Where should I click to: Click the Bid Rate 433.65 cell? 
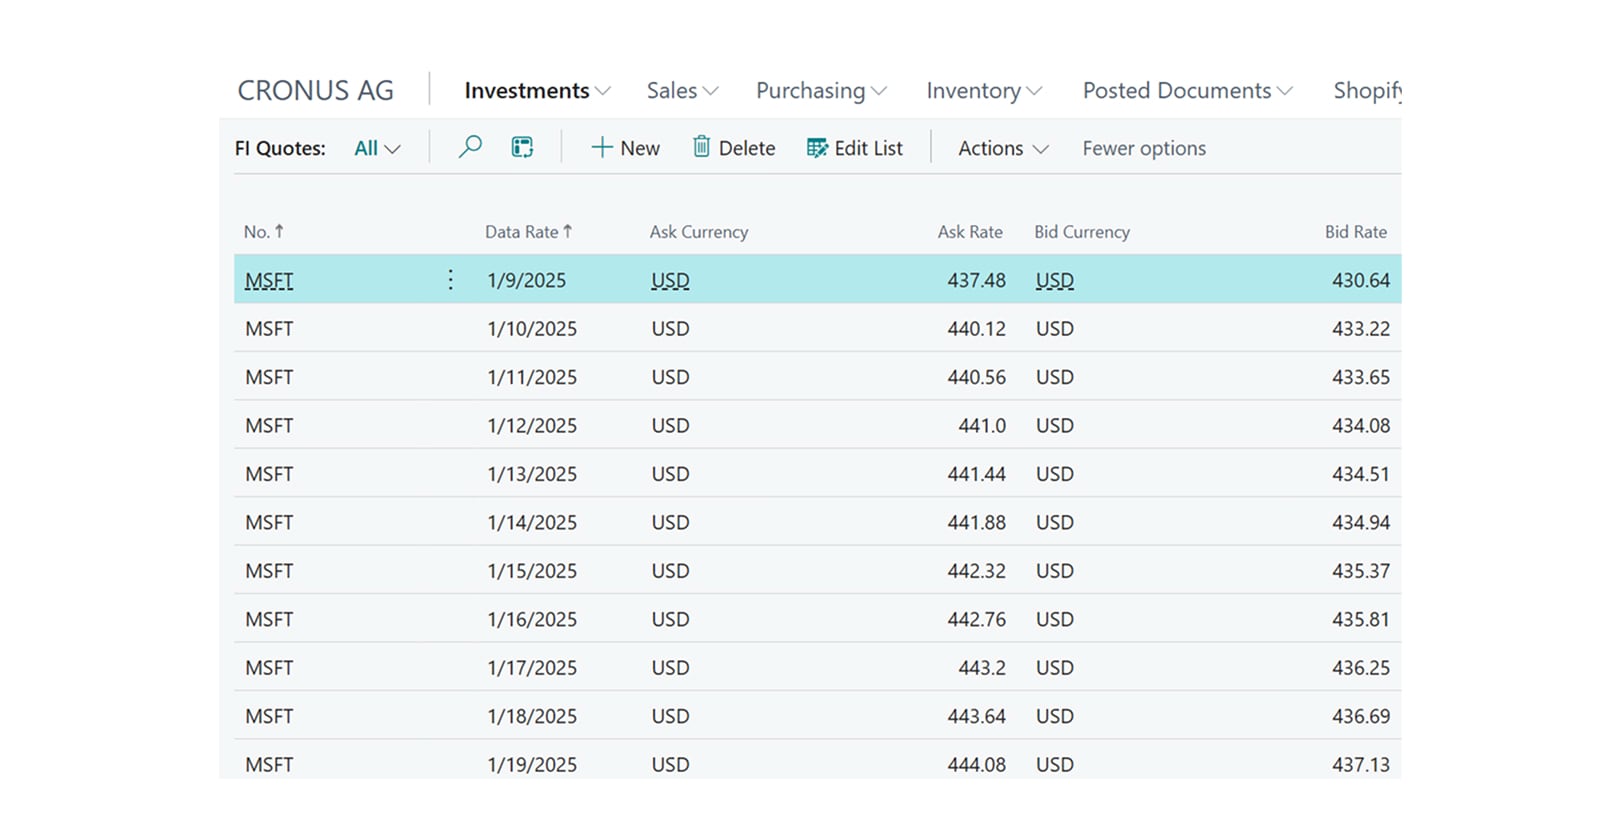tap(1361, 377)
